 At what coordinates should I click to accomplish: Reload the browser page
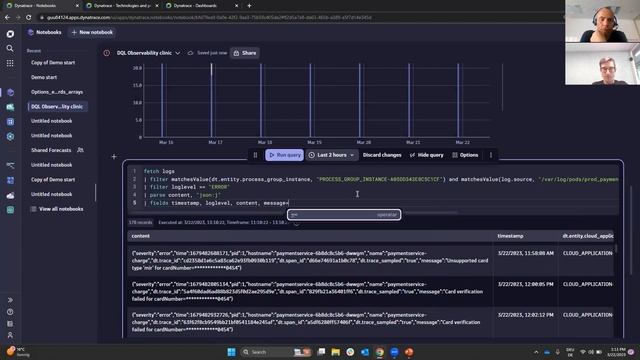tap(29, 18)
